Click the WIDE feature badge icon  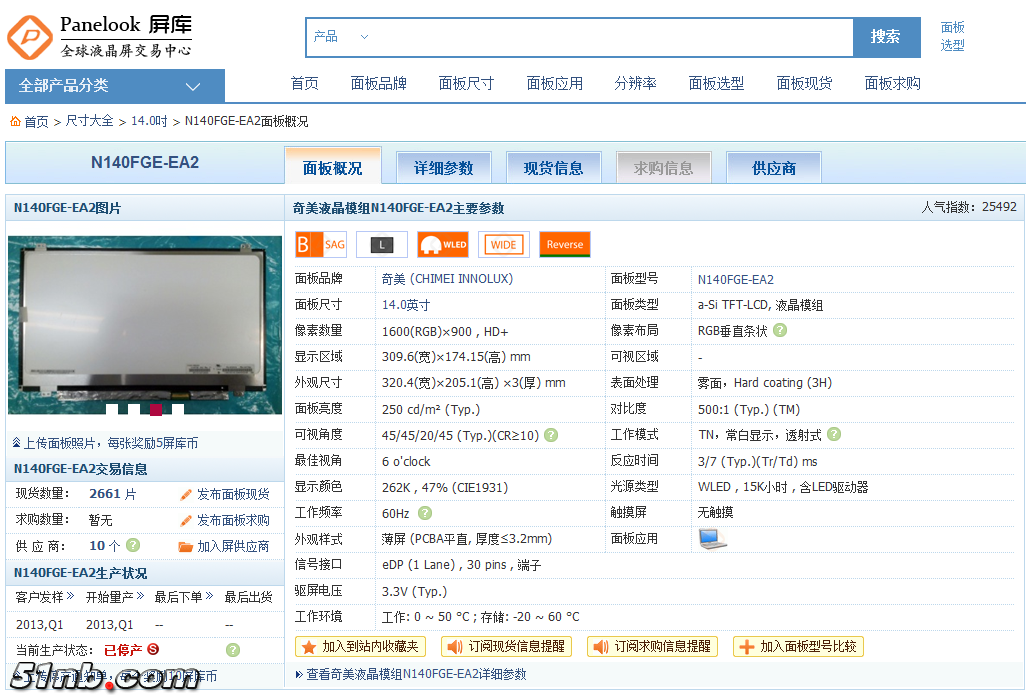point(503,244)
